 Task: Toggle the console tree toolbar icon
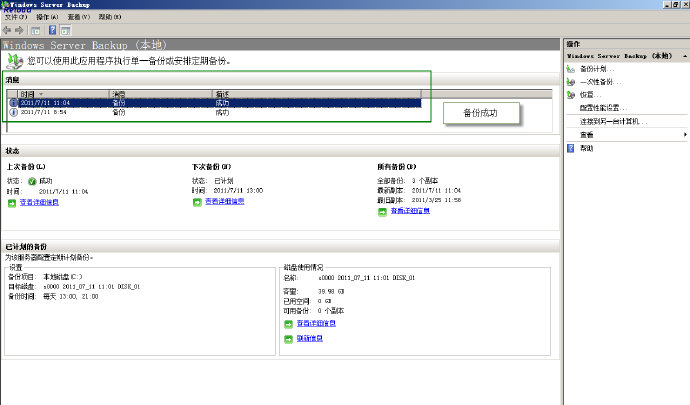(x=36, y=30)
